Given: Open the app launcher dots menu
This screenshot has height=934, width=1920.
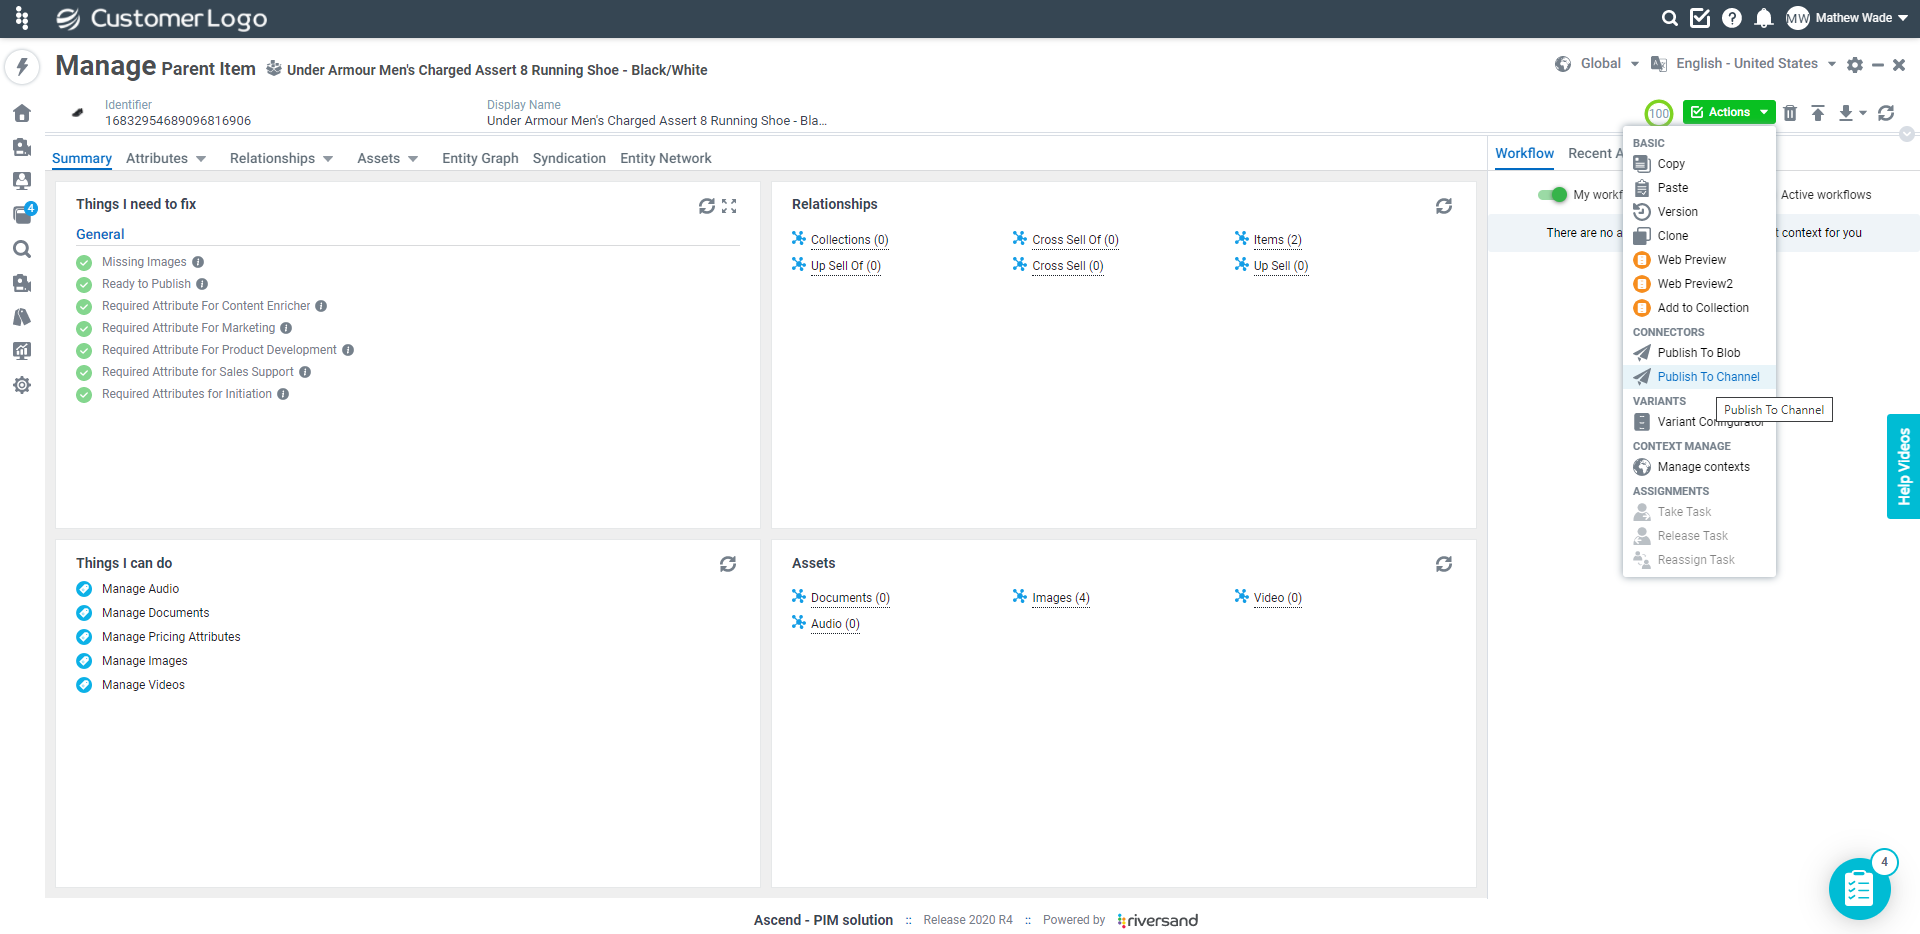Looking at the screenshot, I should 22,18.
